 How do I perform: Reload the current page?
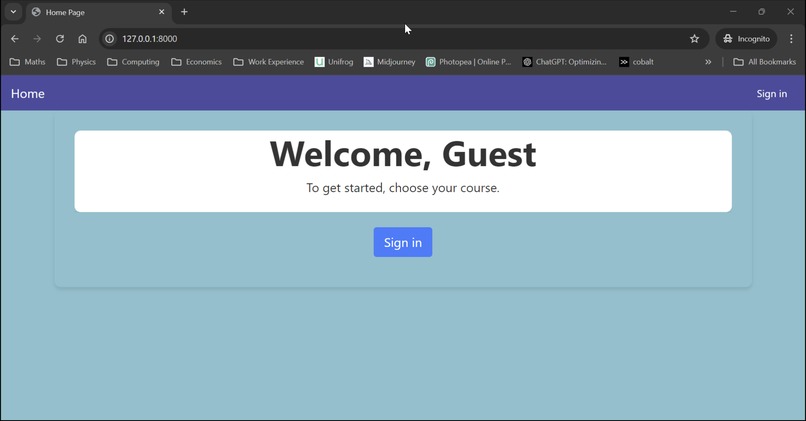[60, 39]
